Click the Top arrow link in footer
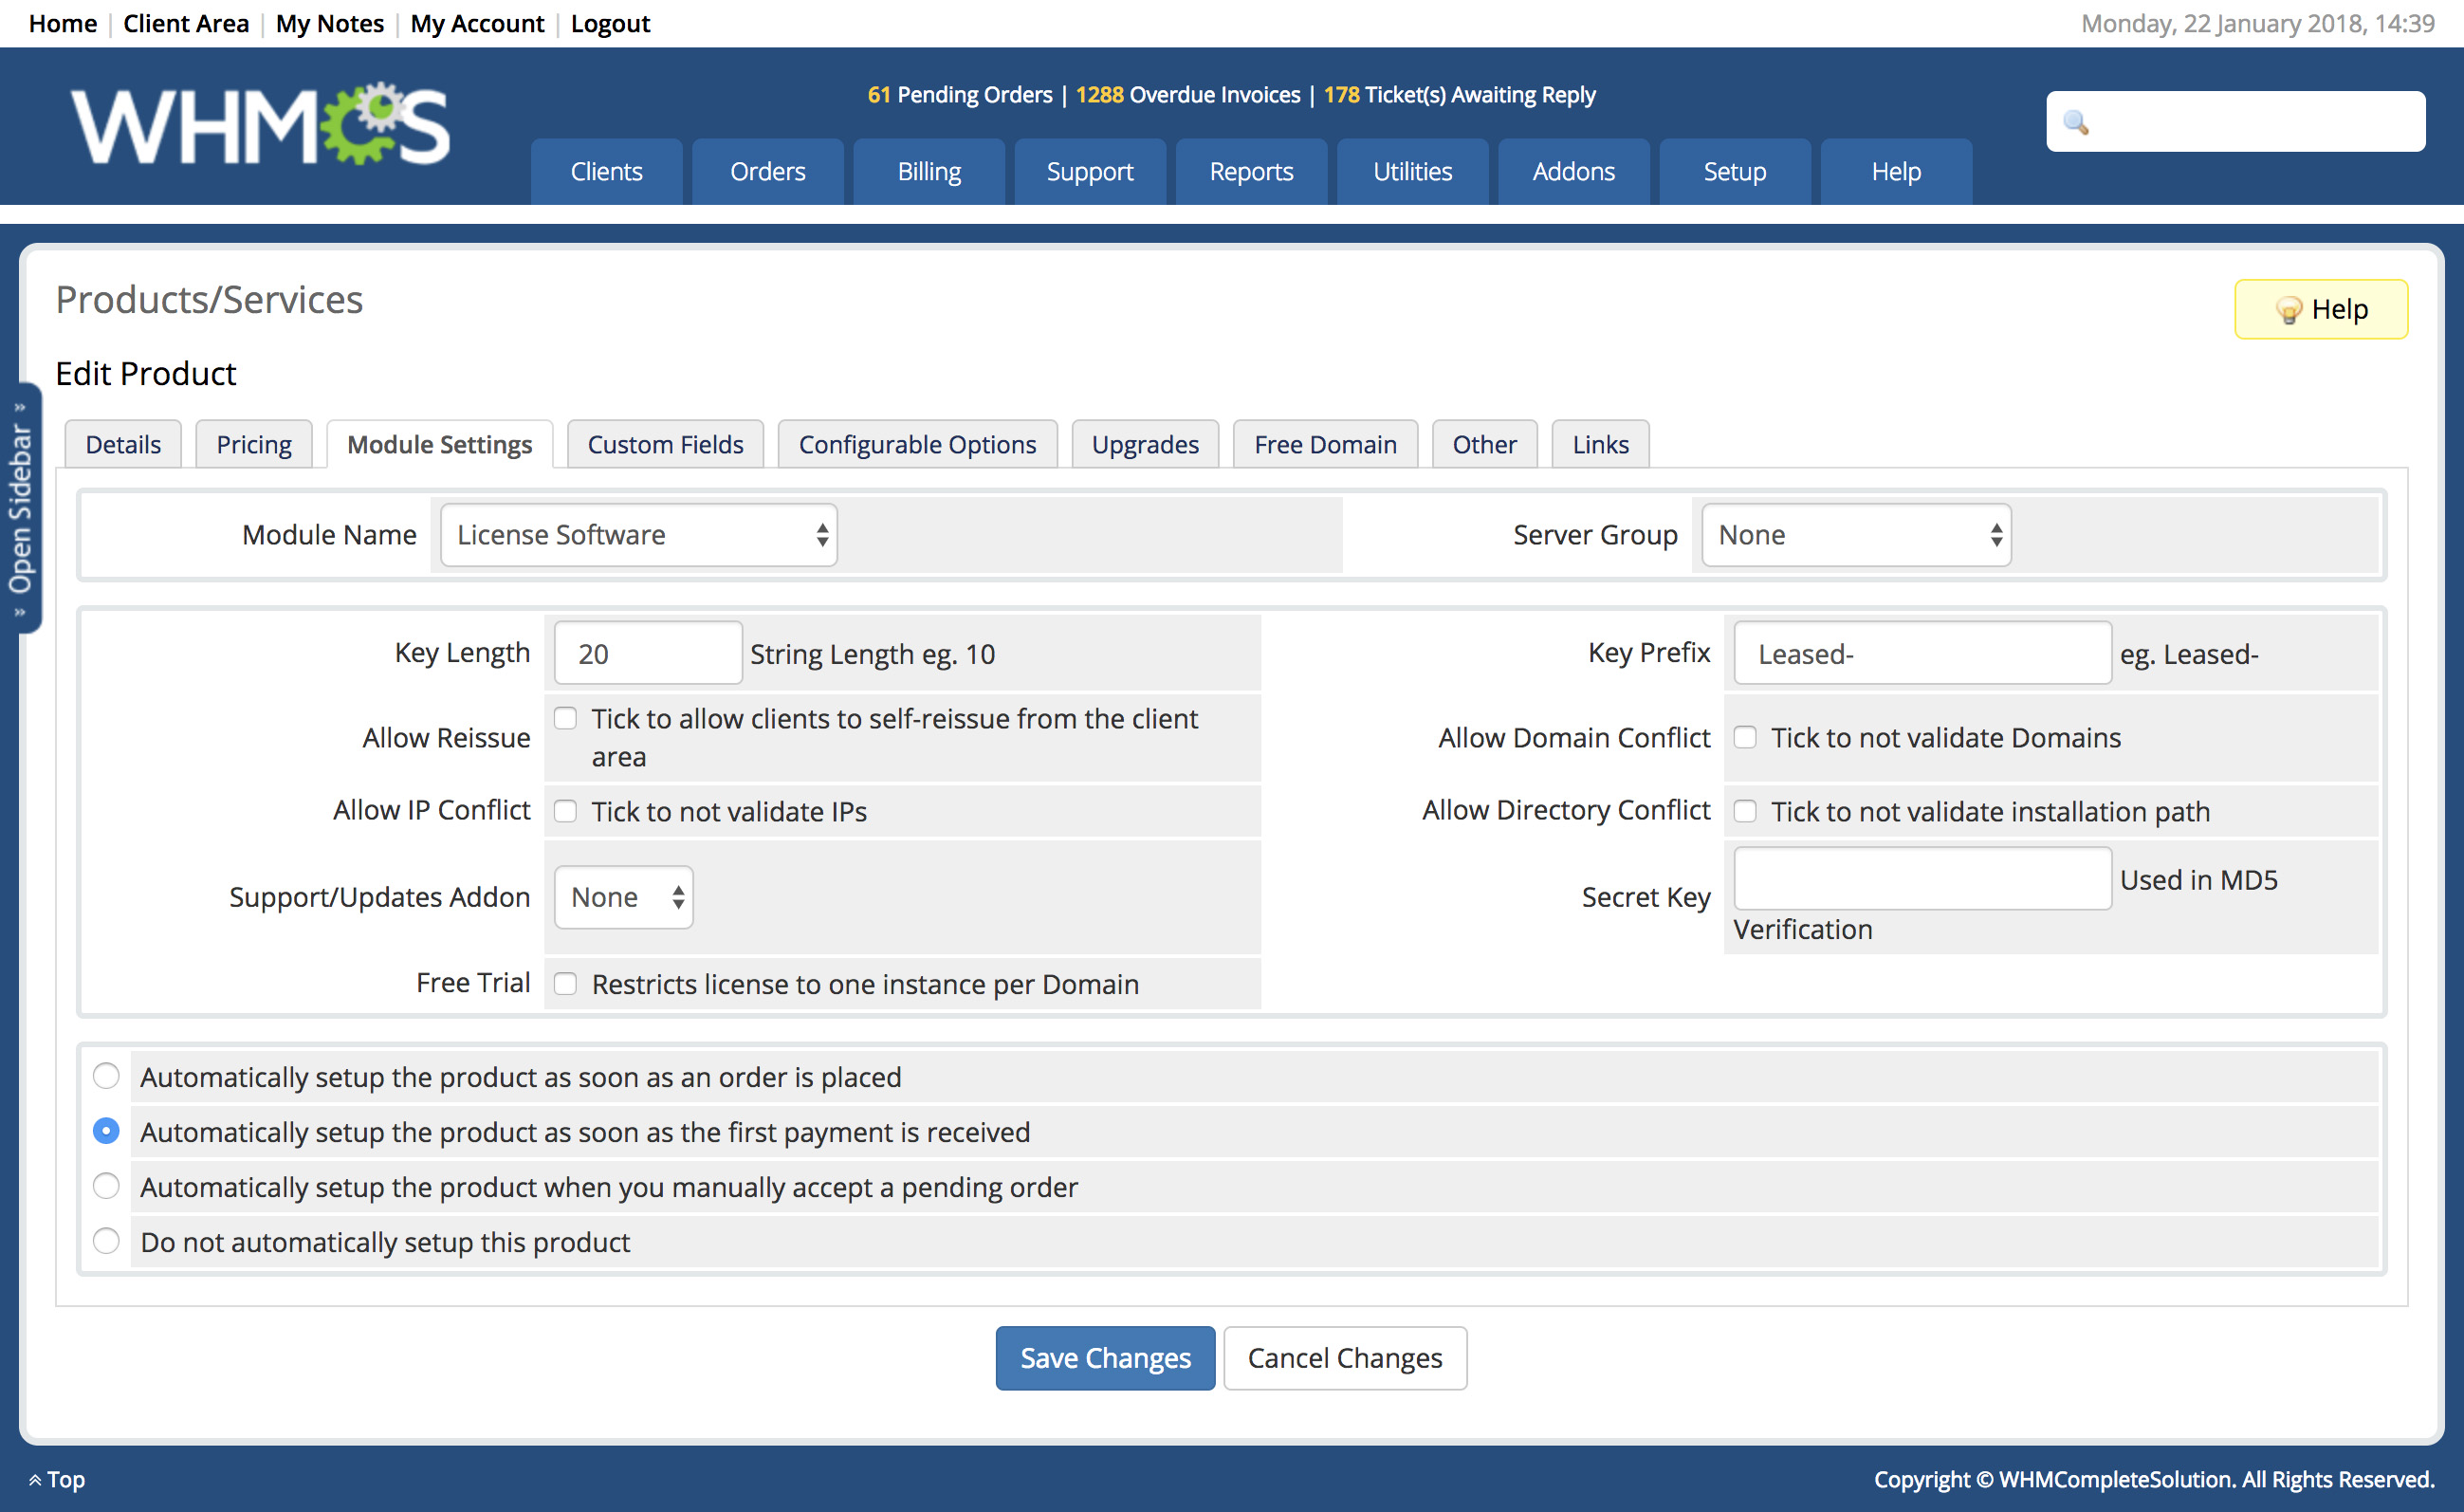Image resolution: width=2464 pixels, height=1512 pixels. [57, 1479]
